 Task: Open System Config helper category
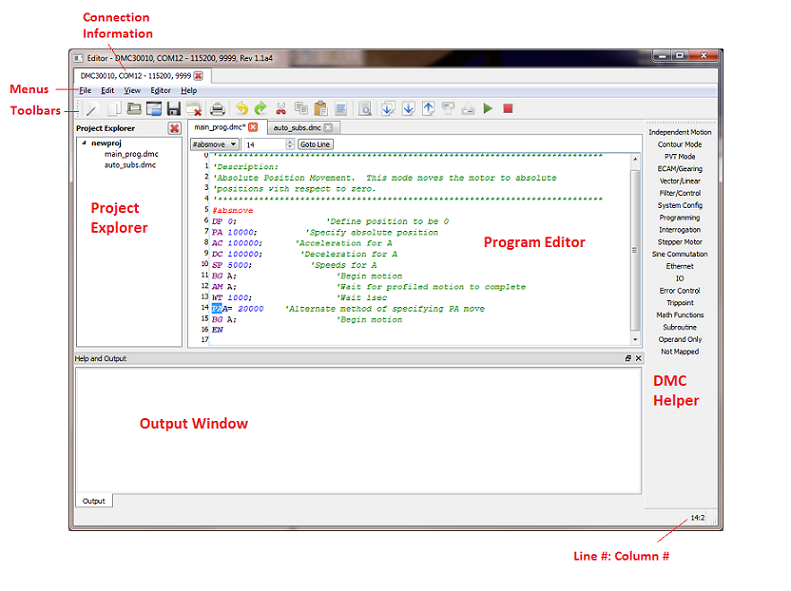coord(680,205)
